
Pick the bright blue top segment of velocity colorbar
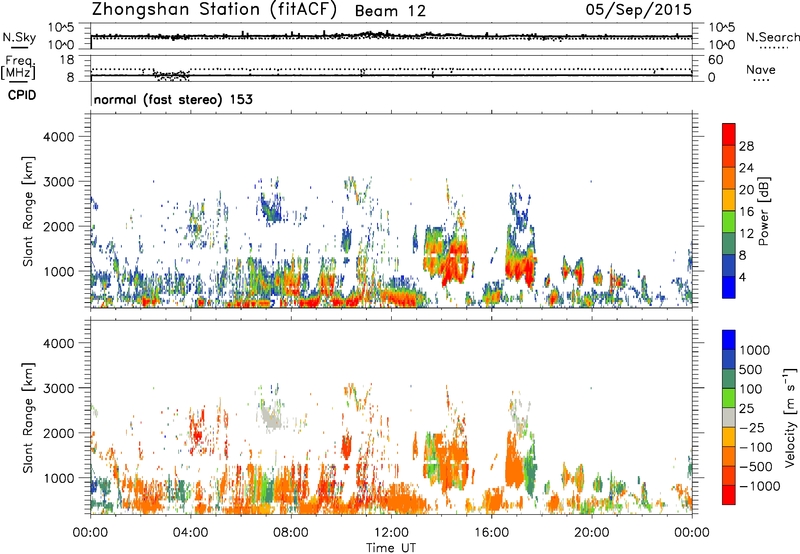729,340
